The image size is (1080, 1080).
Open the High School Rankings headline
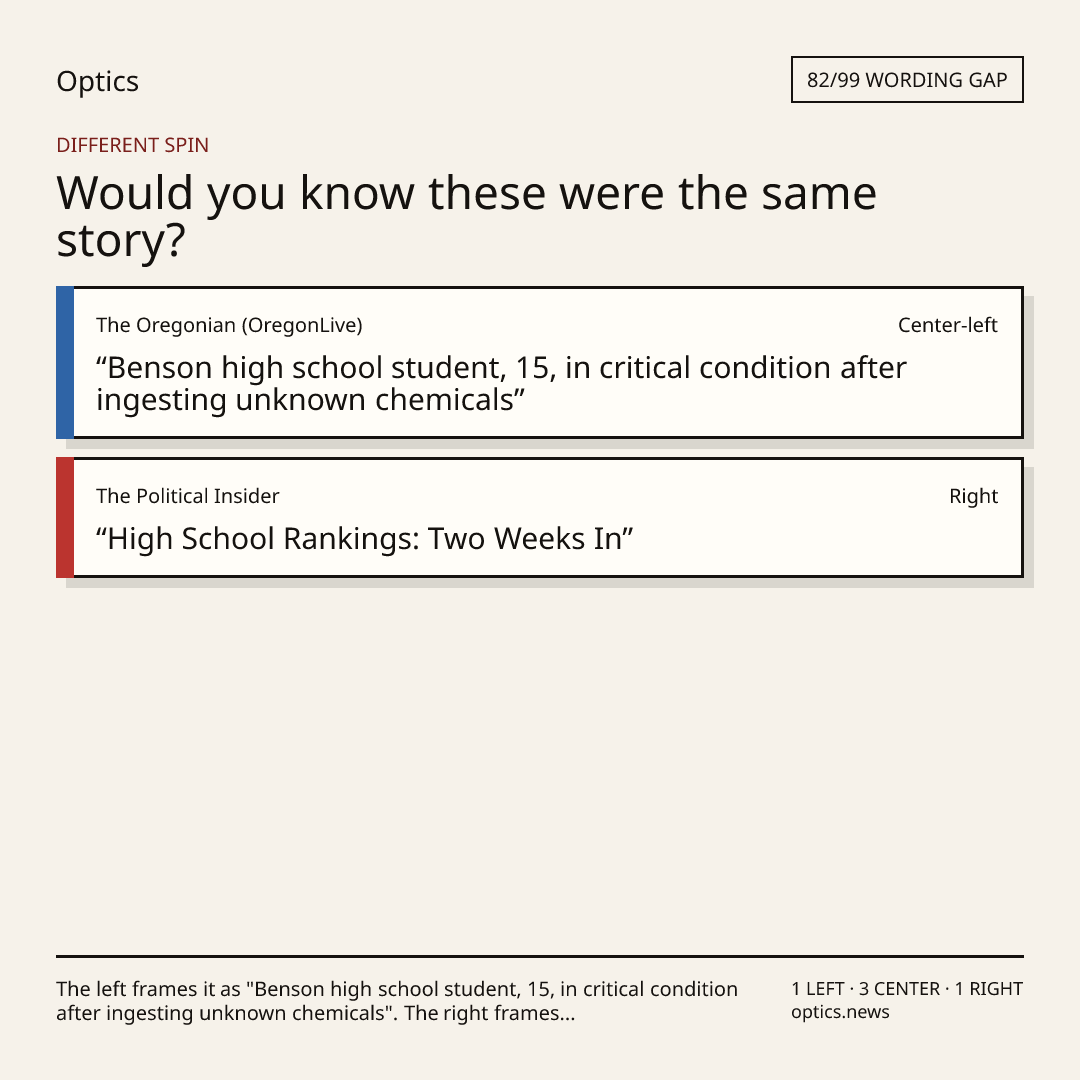click(x=364, y=539)
